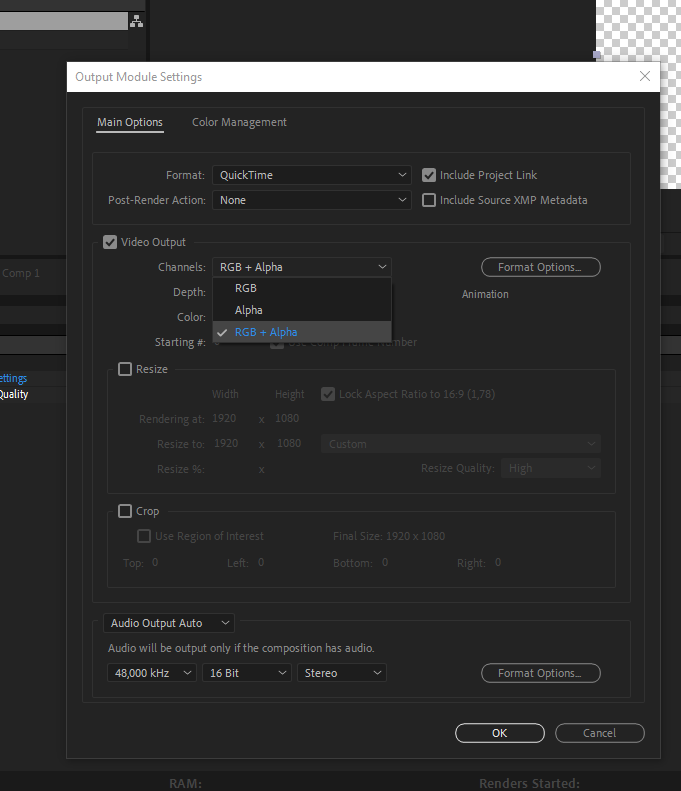Image resolution: width=681 pixels, height=791 pixels.
Task: Expand the Post-Render Action dropdown
Action: tap(311, 200)
